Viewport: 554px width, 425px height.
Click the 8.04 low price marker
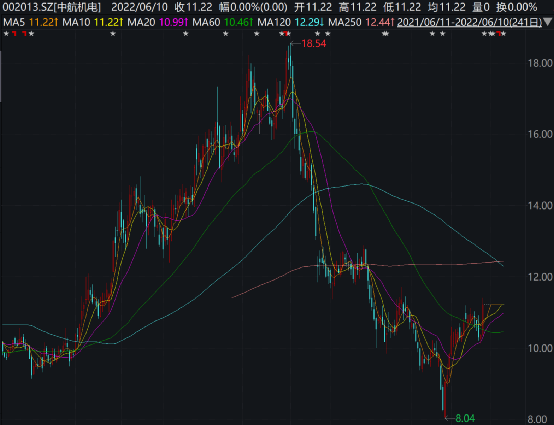465,418
